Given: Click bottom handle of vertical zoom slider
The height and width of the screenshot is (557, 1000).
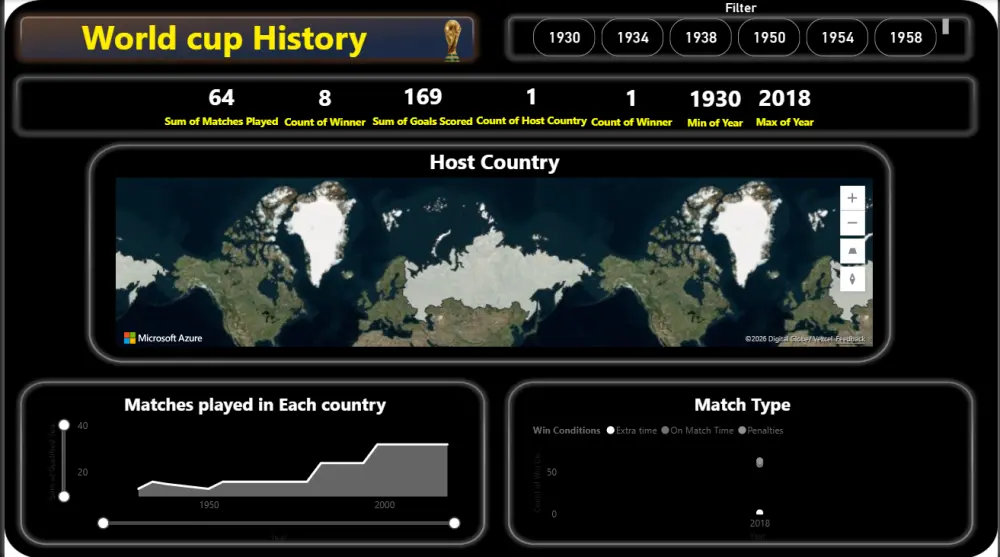Looking at the screenshot, I should pos(64,496).
